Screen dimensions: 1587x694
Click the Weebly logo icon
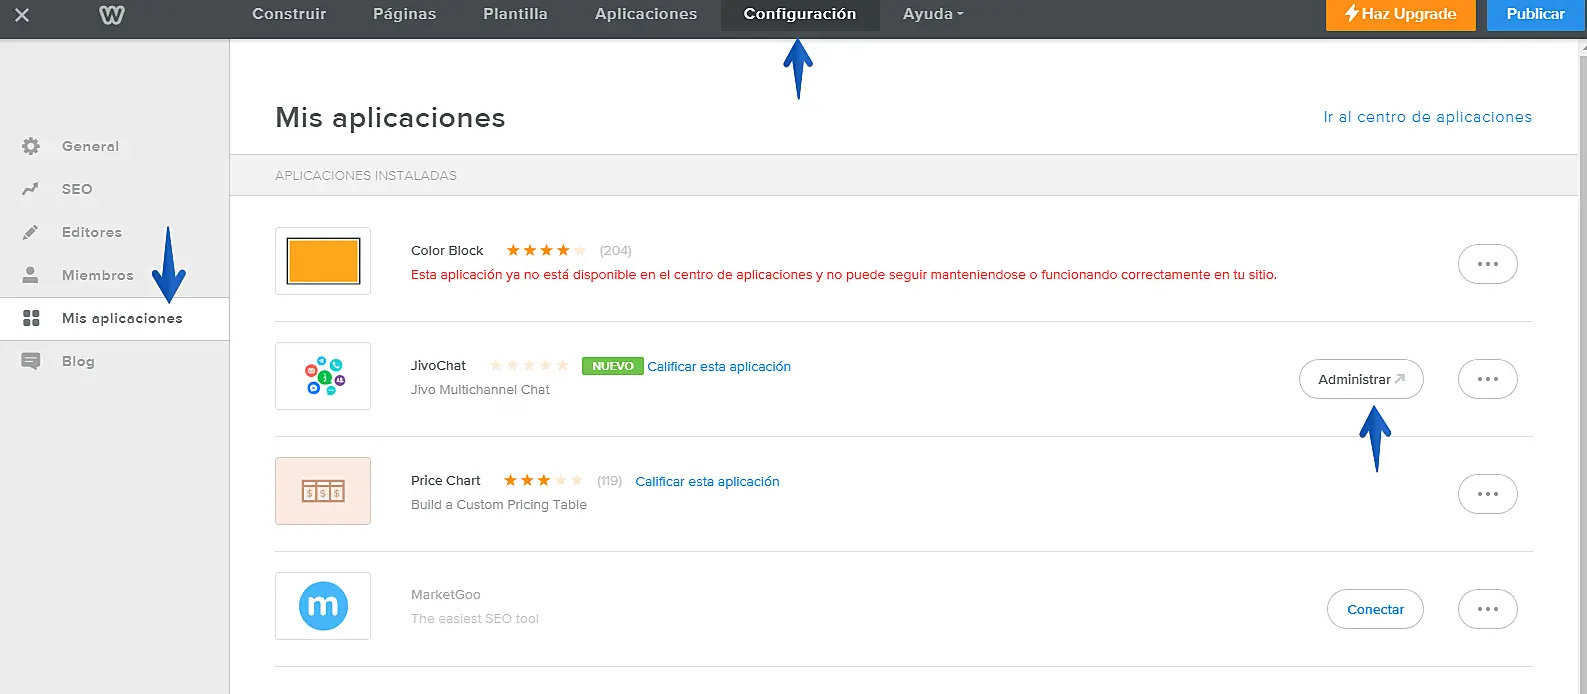coord(112,15)
